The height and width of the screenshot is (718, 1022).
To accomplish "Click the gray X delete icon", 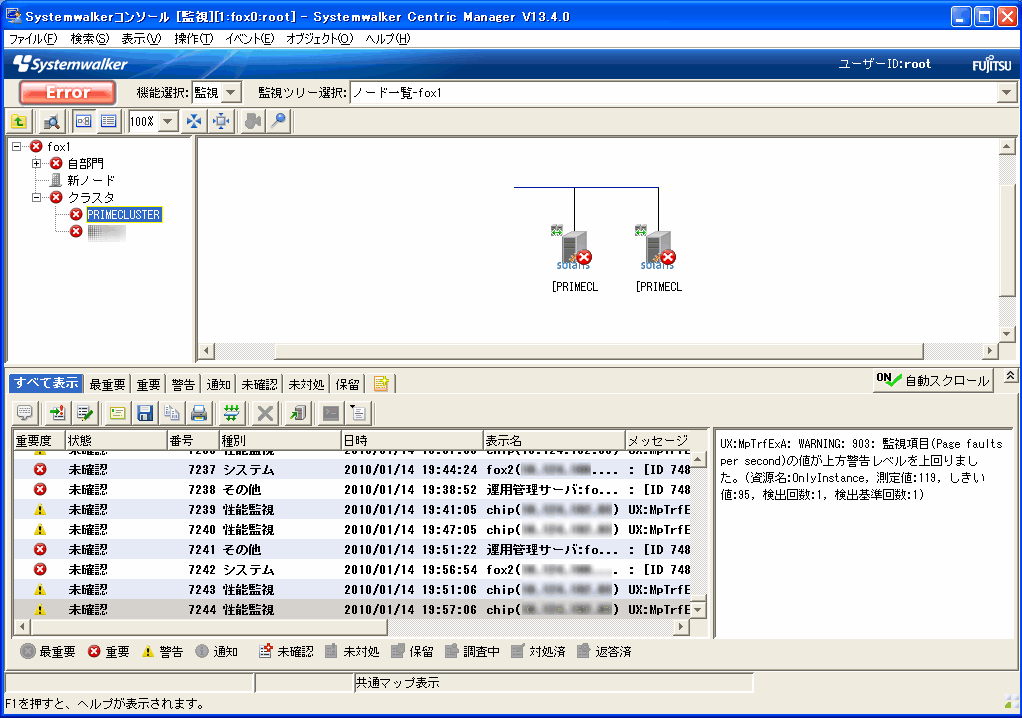I will click(265, 413).
